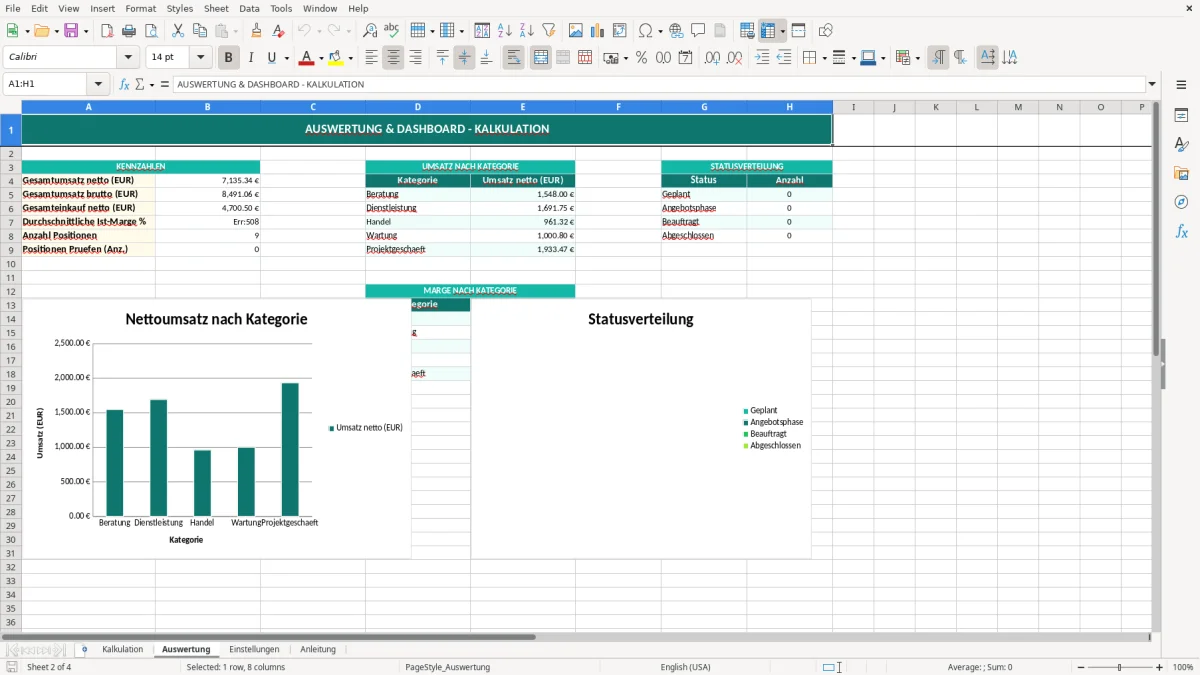Image resolution: width=1200 pixels, height=675 pixels.
Task: Cut selection with scissors icon
Action: [x=177, y=31]
